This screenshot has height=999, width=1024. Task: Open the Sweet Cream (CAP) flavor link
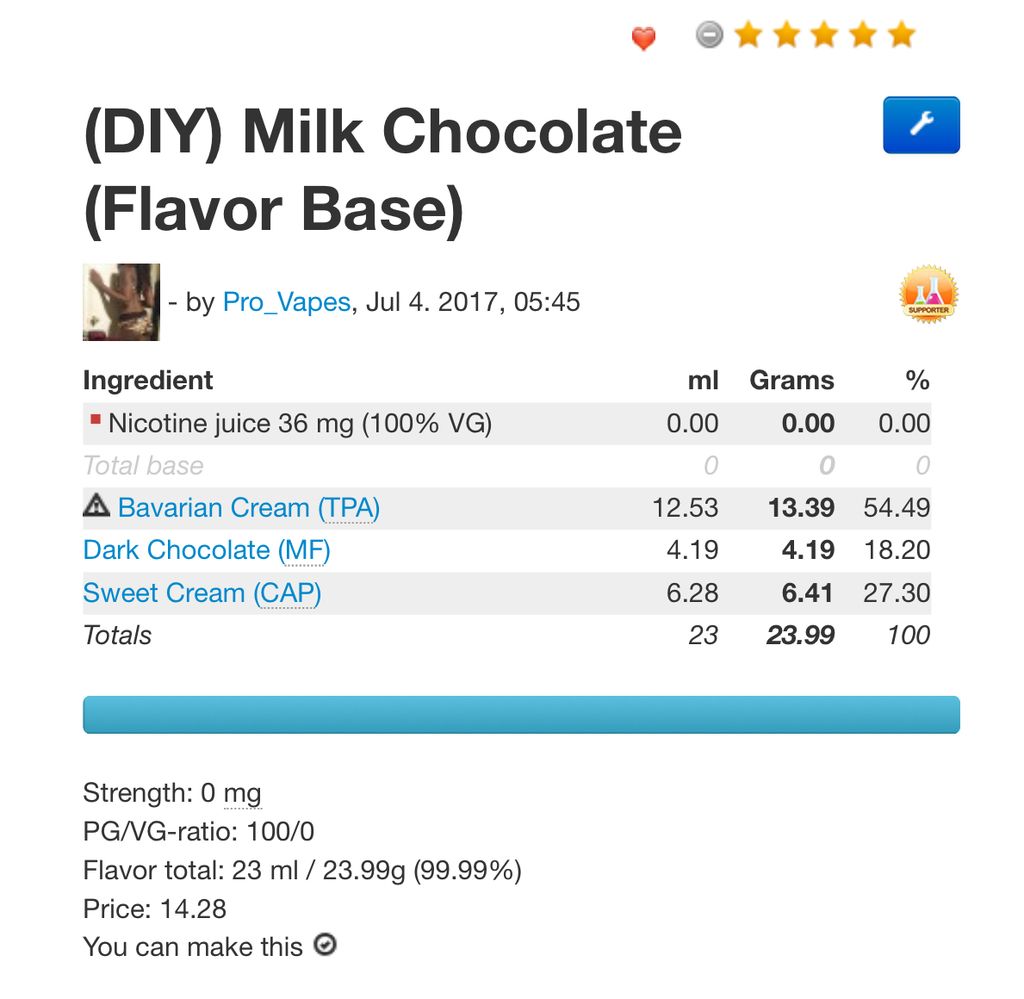202,594
